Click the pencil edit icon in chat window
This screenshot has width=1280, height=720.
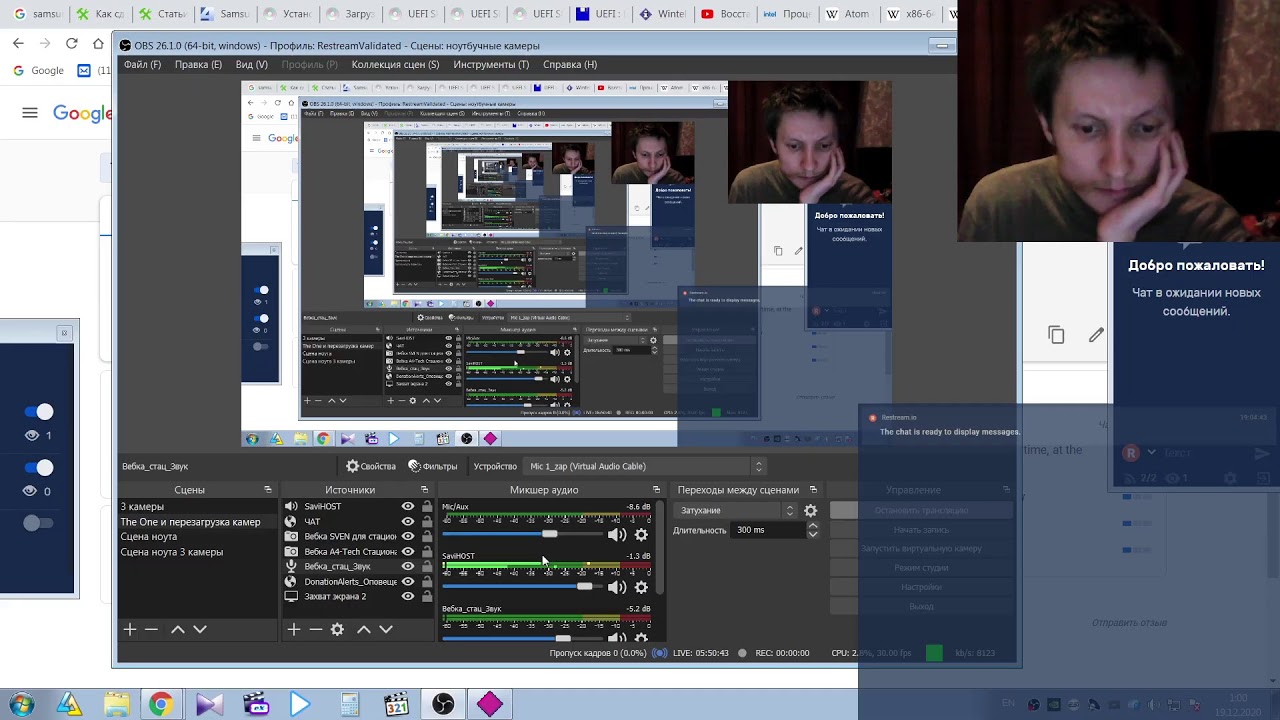point(1096,335)
